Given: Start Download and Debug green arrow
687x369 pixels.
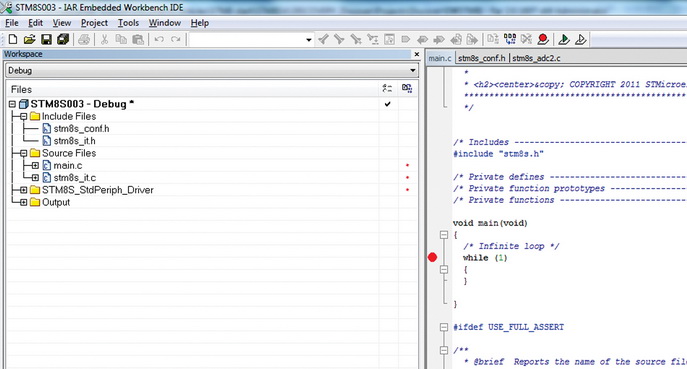Looking at the screenshot, I should 564,39.
